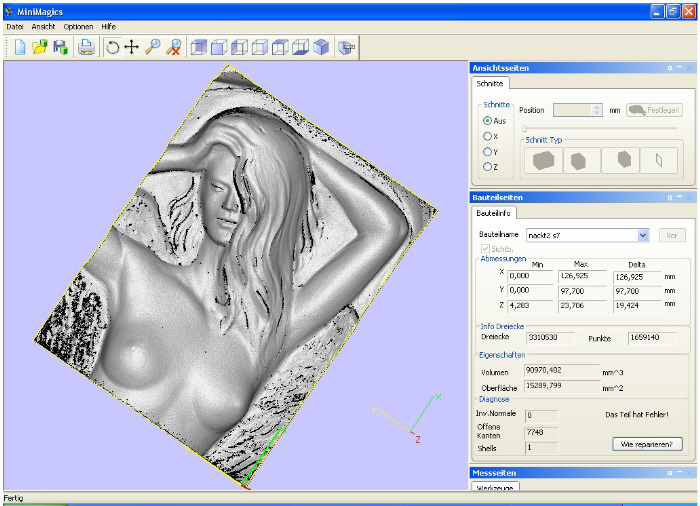Screen dimensions: 700x506
Task: Open a file with the folder icon
Action: [x=40, y=47]
